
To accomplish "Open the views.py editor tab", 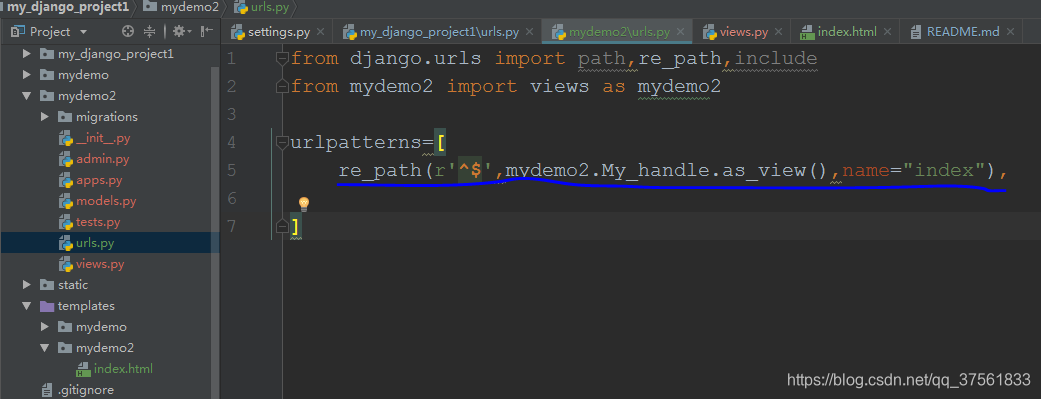I will click(x=744, y=32).
